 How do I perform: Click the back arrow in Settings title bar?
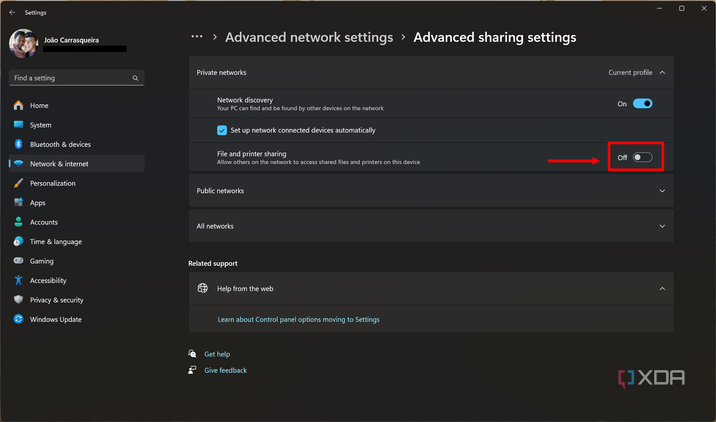tap(12, 12)
